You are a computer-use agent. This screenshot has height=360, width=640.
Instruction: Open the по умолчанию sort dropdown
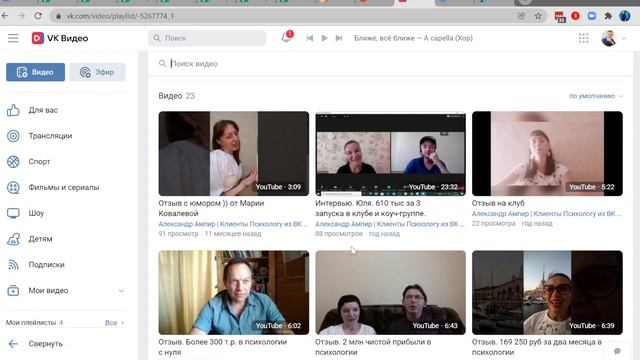pyautogui.click(x=596, y=96)
